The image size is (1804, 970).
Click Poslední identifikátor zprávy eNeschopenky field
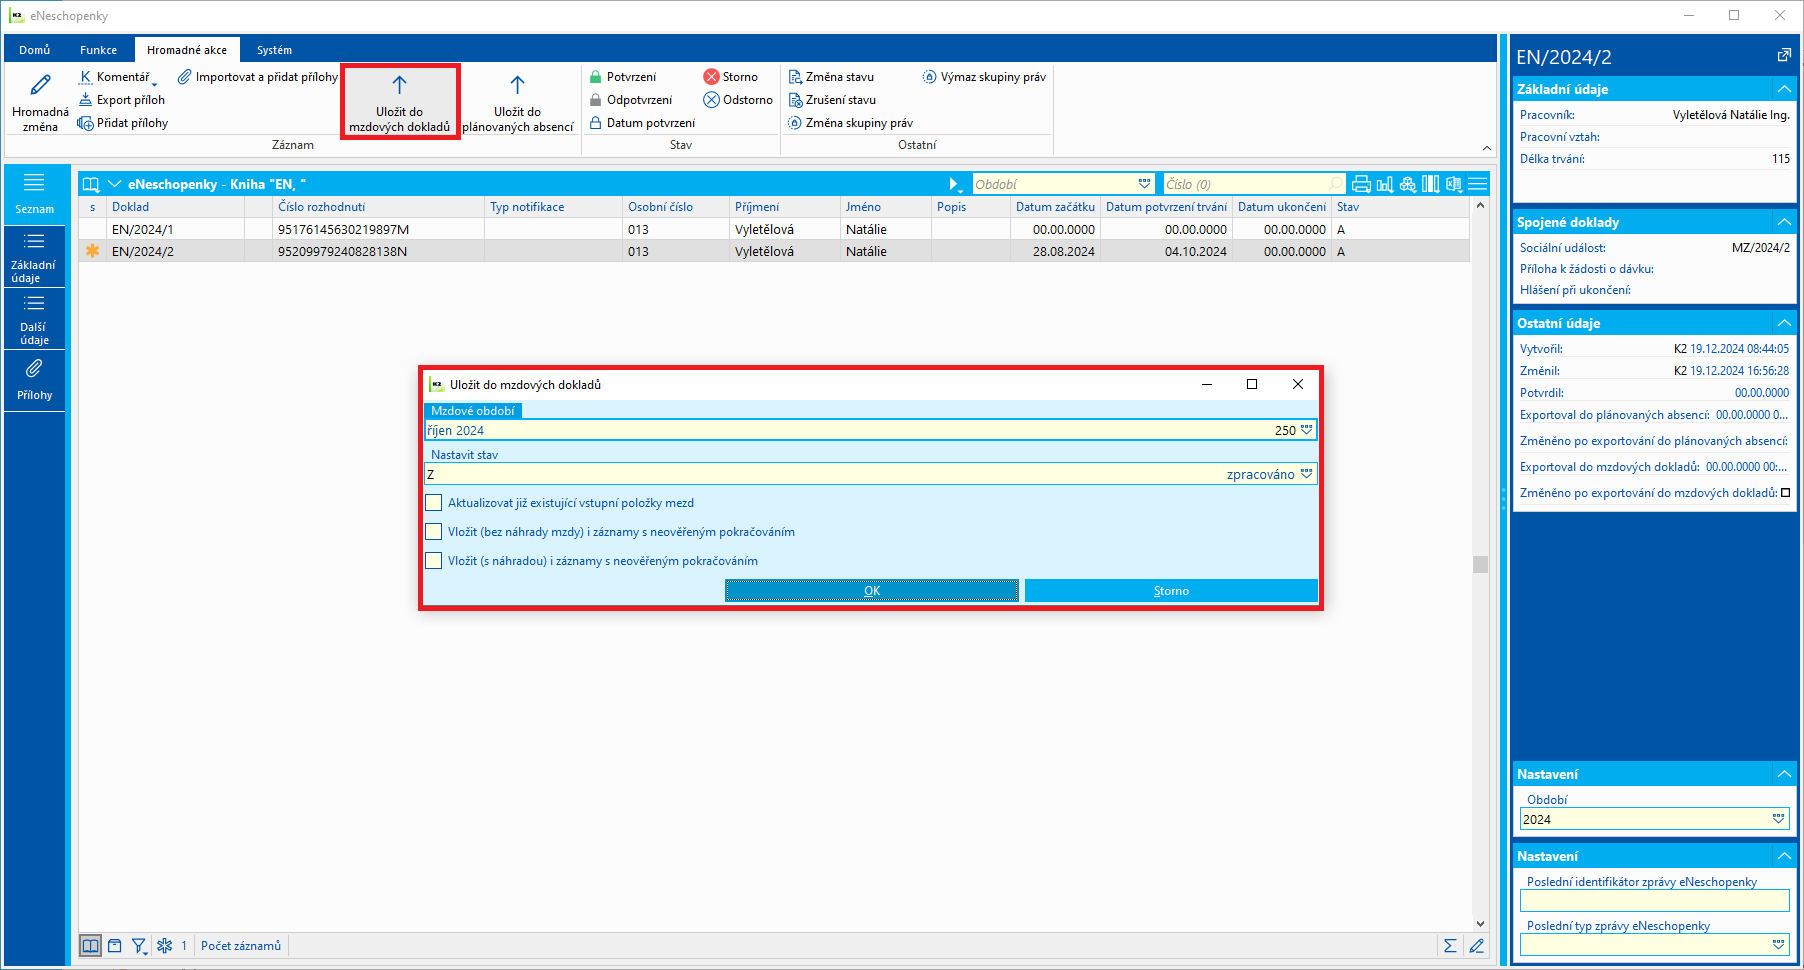click(x=1654, y=900)
